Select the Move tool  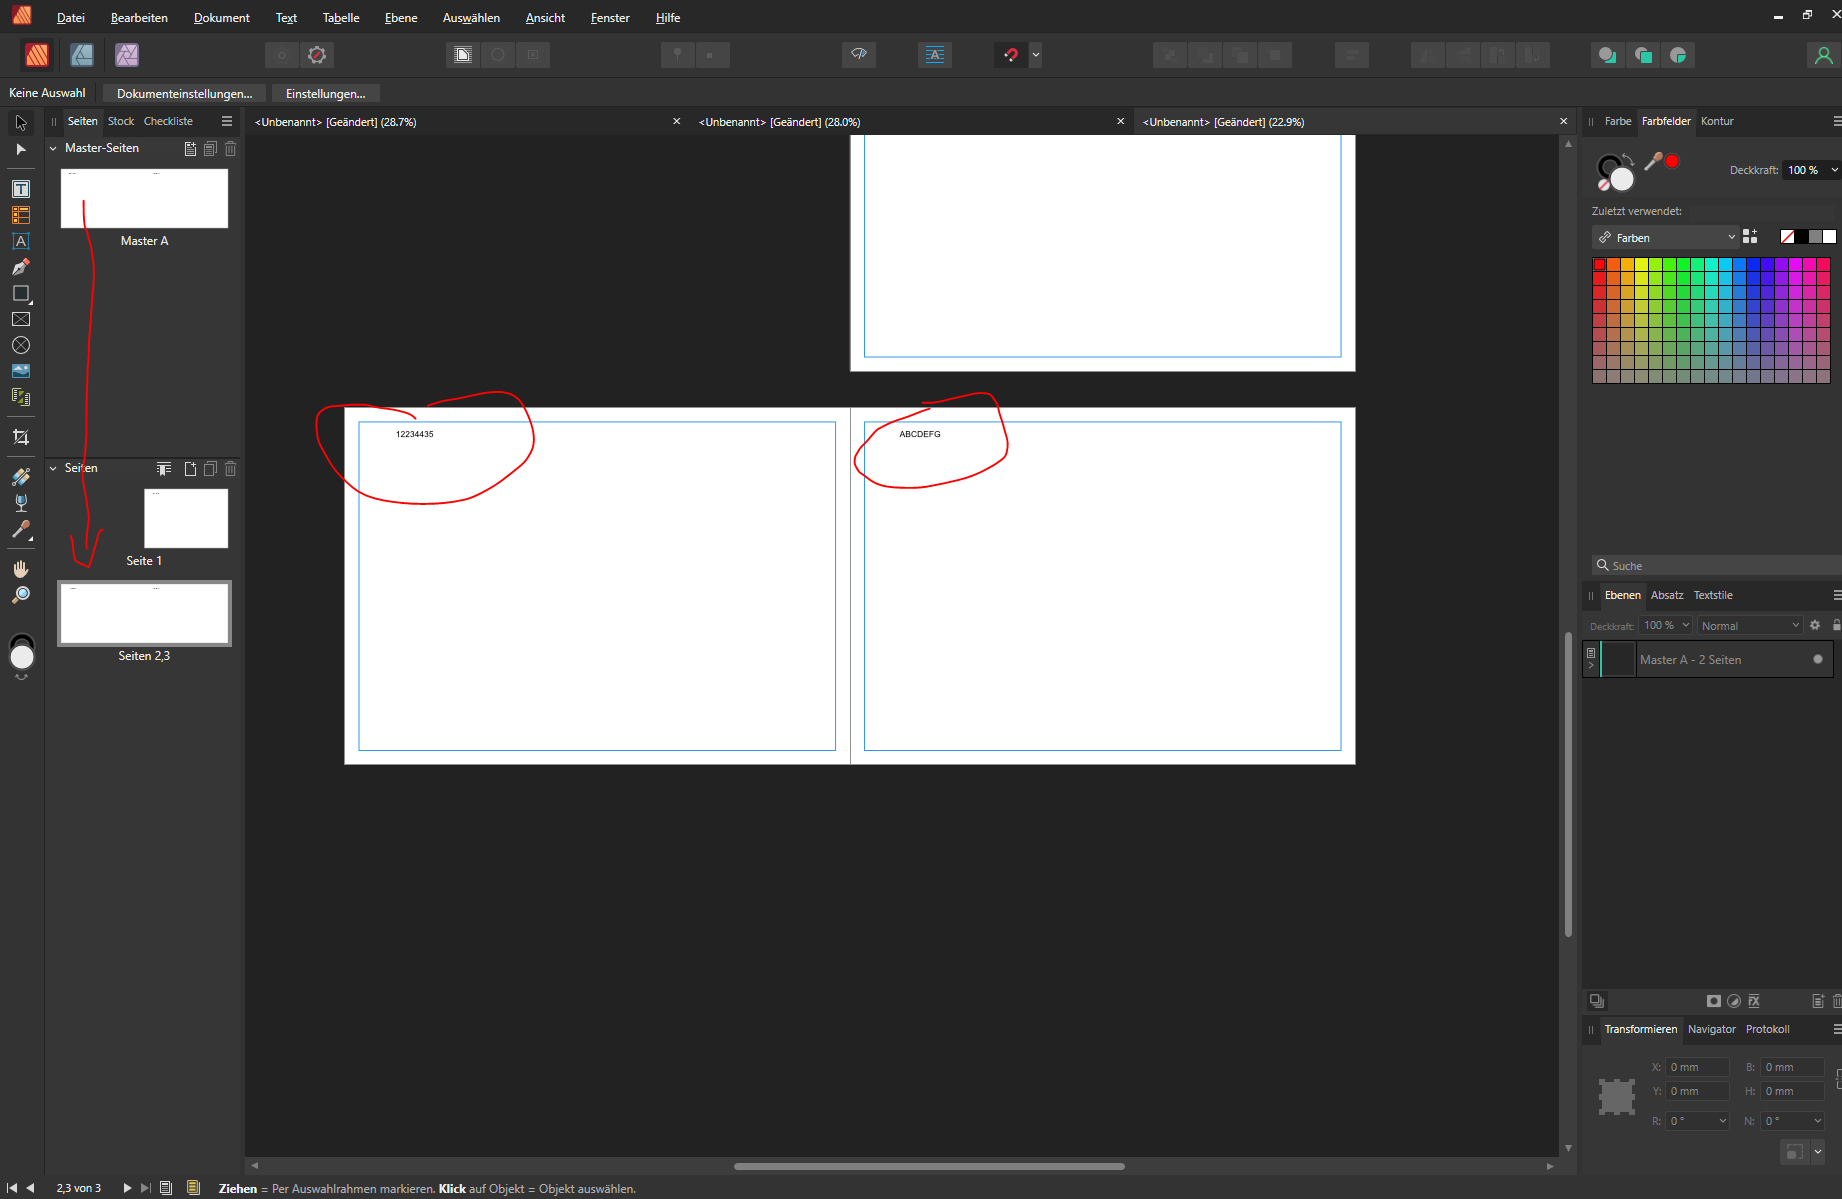tap(21, 122)
